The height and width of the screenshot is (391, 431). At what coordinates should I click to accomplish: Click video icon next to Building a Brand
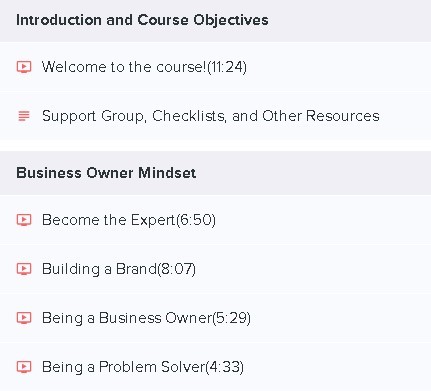pyautogui.click(x=24, y=269)
